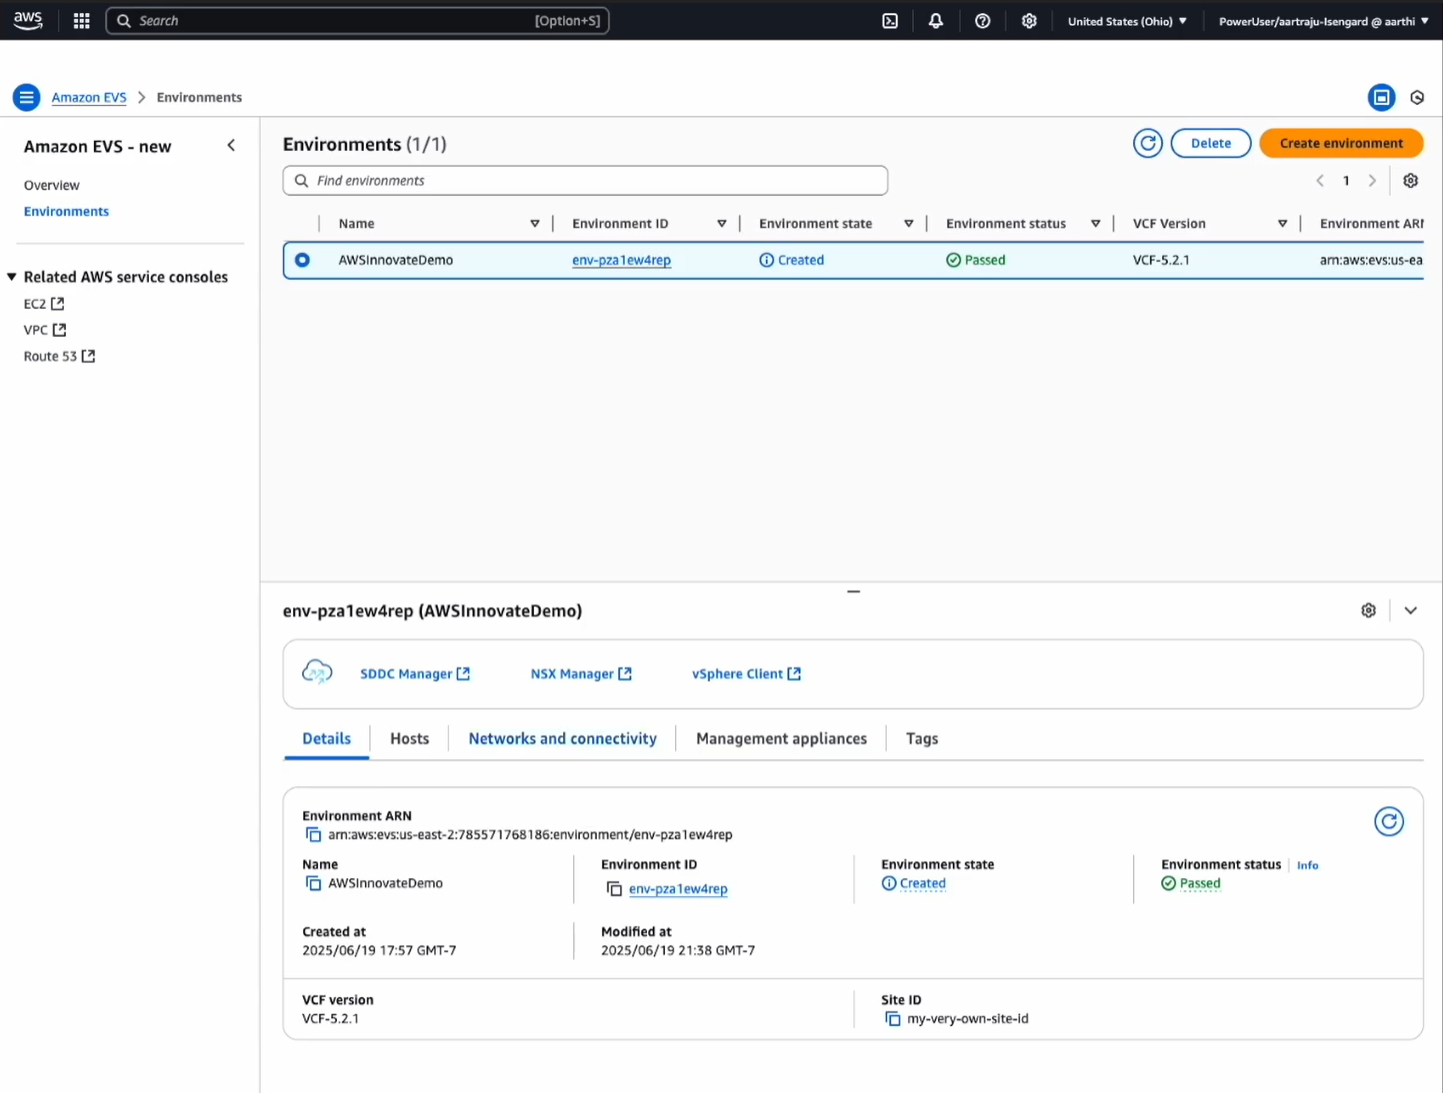Click Amazon EVS breadcrumb link

click(x=89, y=97)
